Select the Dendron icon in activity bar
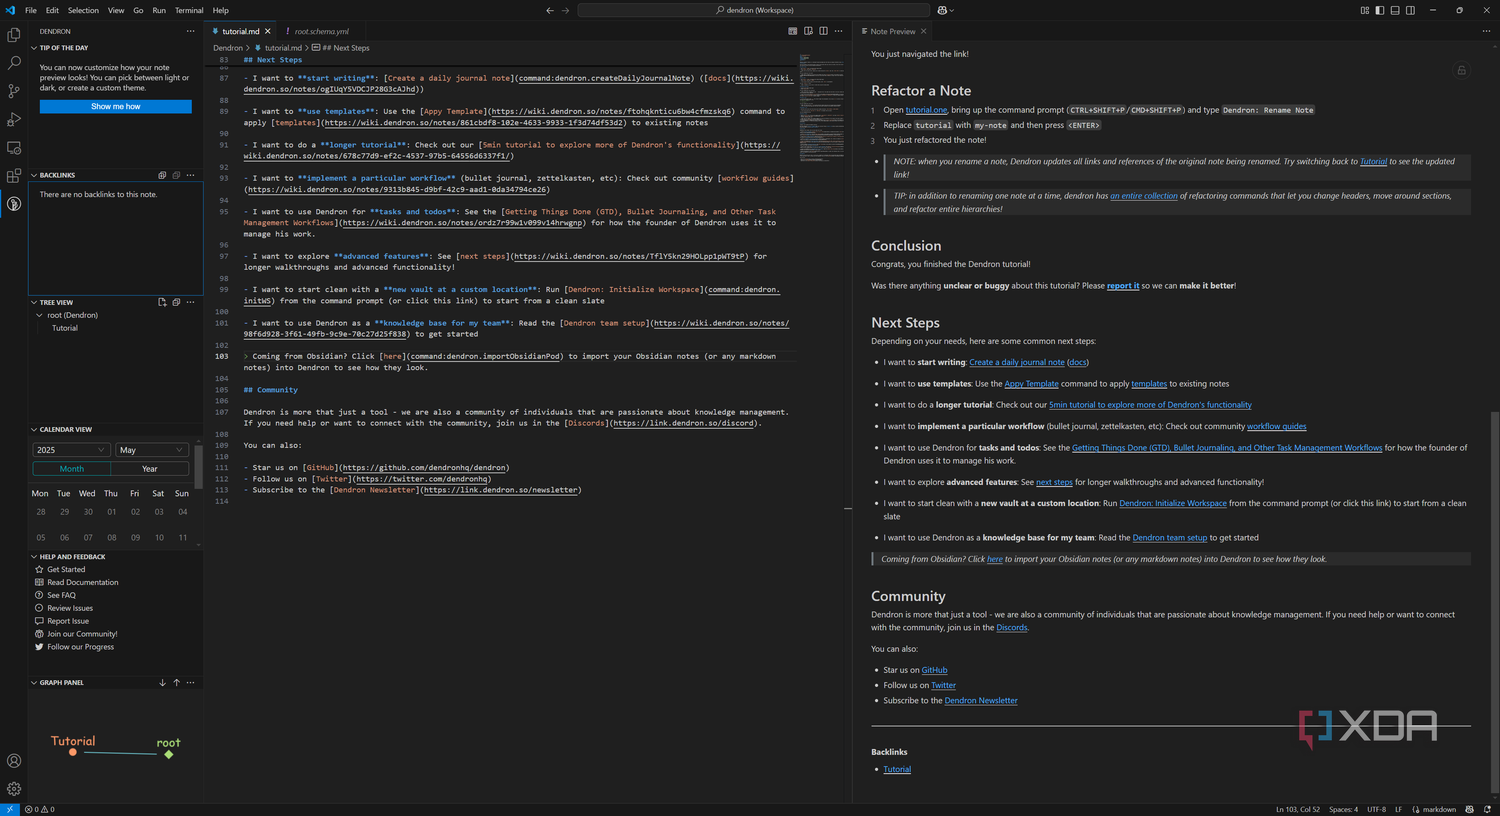 click(14, 204)
